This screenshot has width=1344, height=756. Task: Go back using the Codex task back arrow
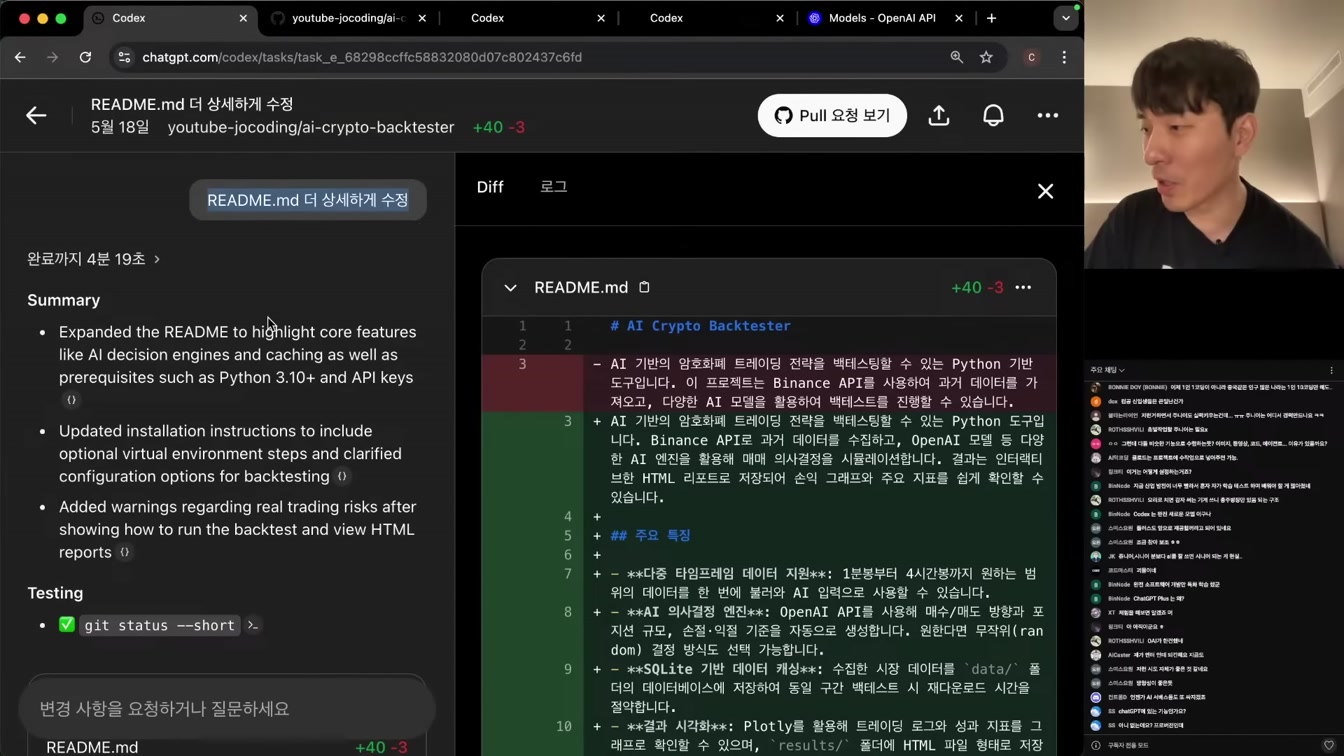click(36, 116)
